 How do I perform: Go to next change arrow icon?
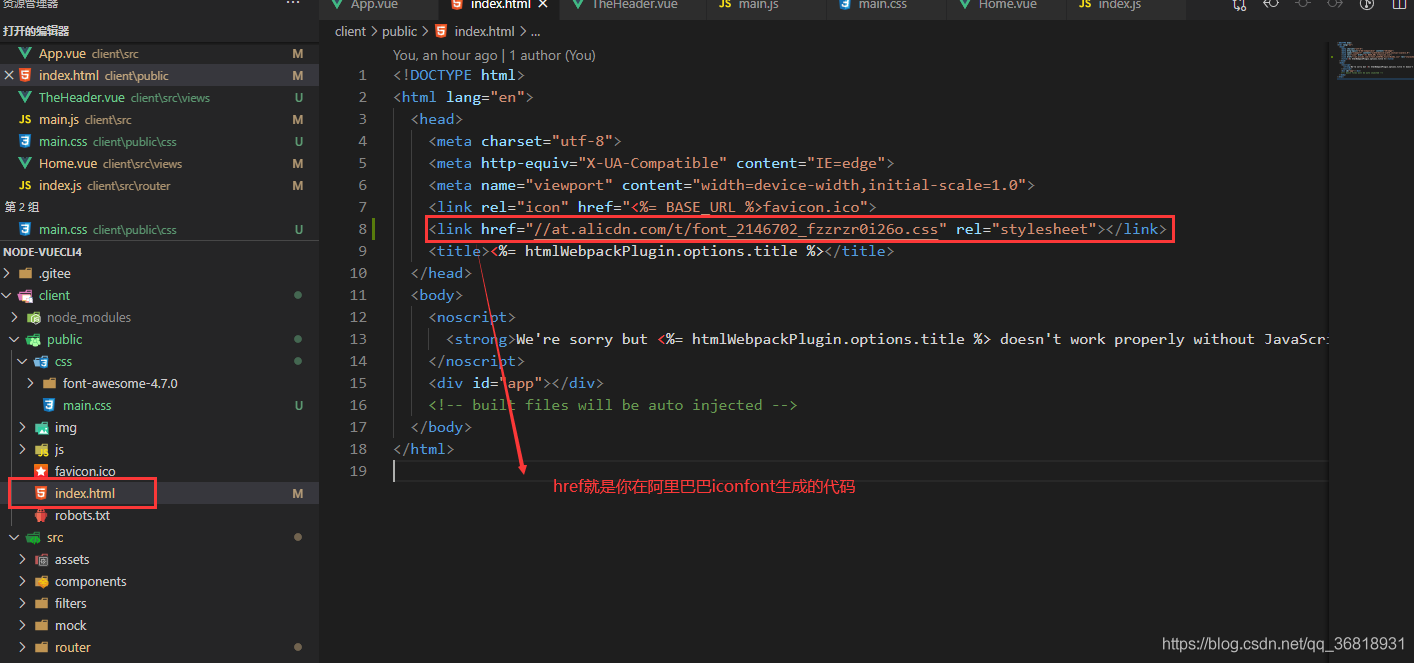click(x=1335, y=5)
